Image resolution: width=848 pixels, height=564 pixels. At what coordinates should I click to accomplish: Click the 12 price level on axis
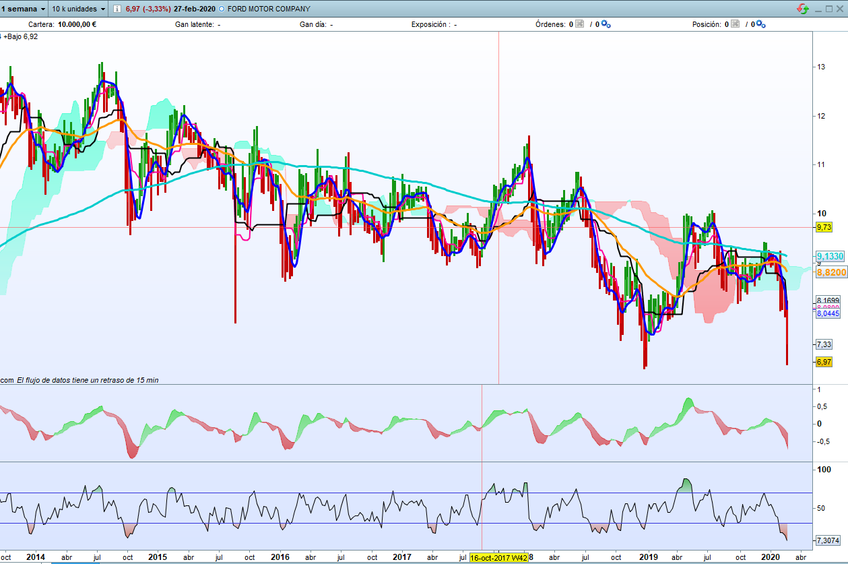tap(822, 116)
